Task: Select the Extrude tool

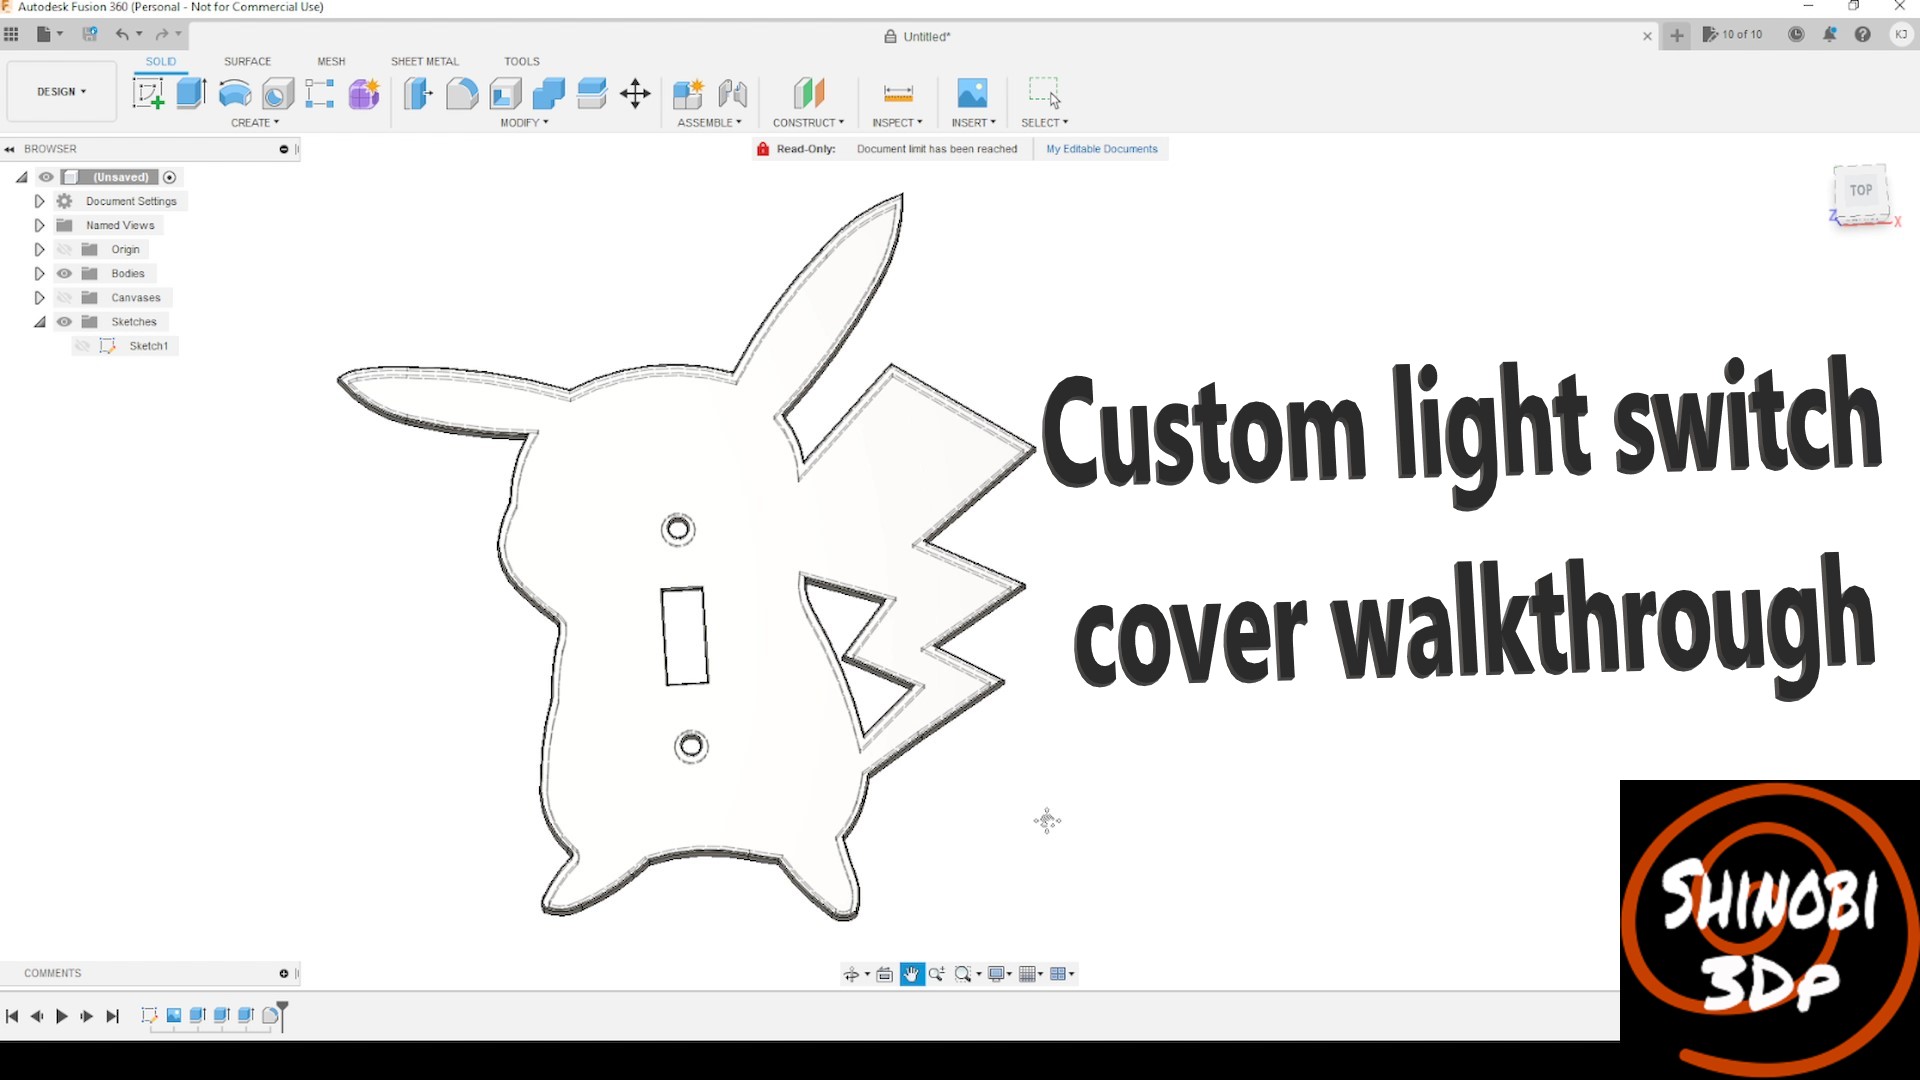Action: click(x=191, y=94)
